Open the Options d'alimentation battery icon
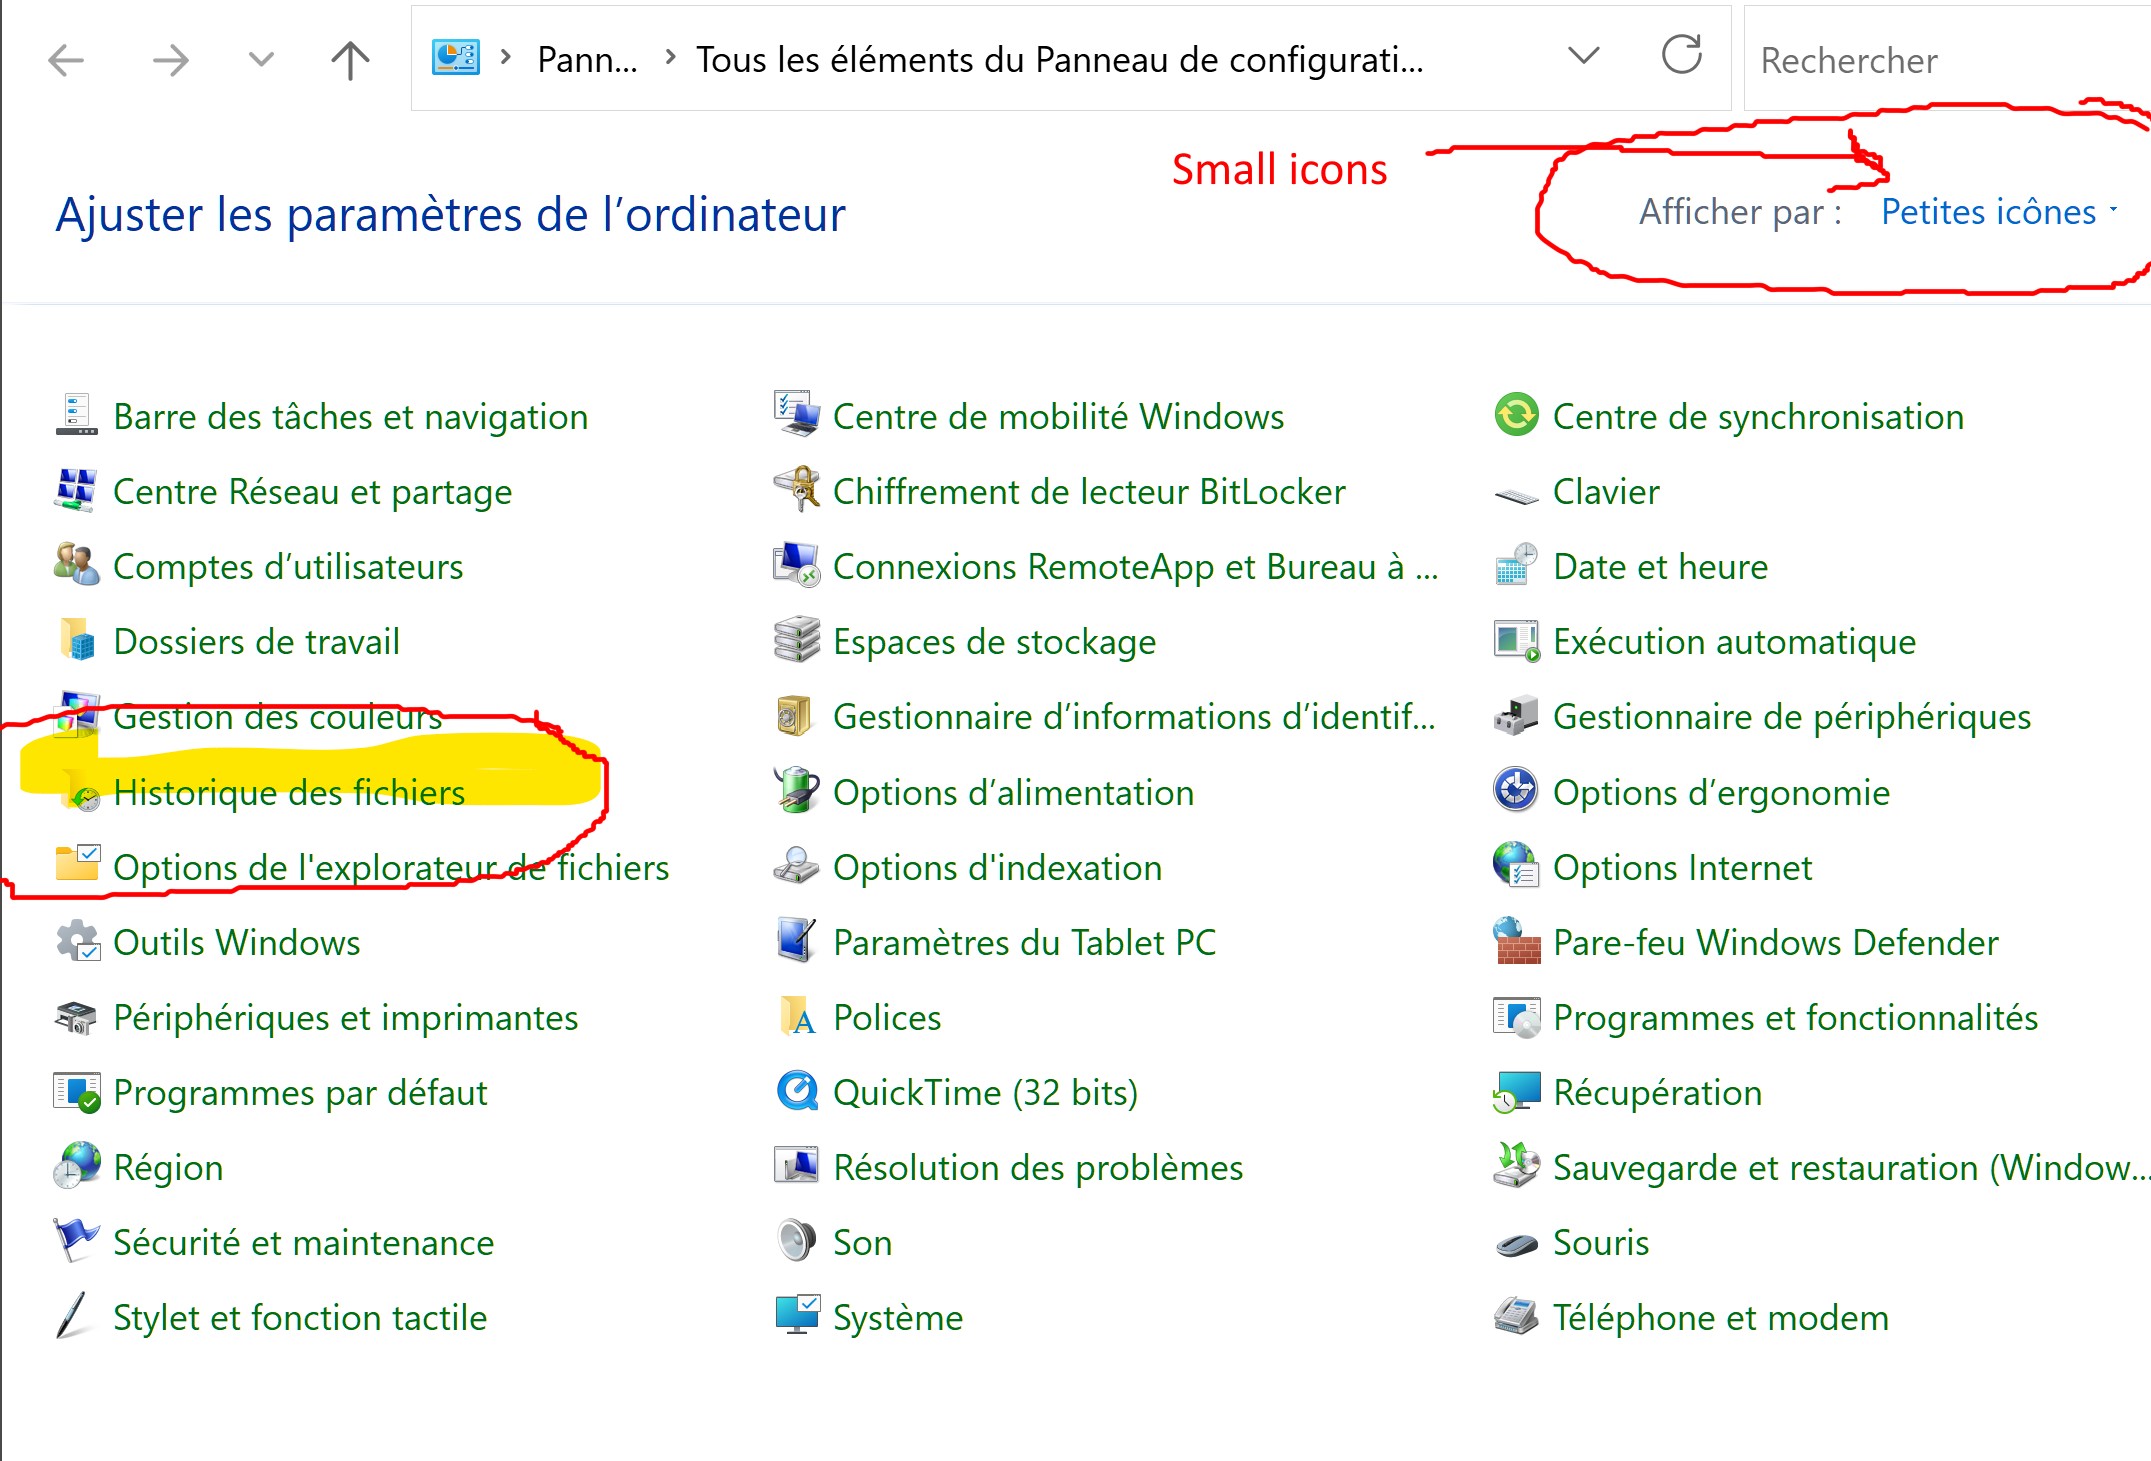This screenshot has width=2151, height=1461. 797,791
